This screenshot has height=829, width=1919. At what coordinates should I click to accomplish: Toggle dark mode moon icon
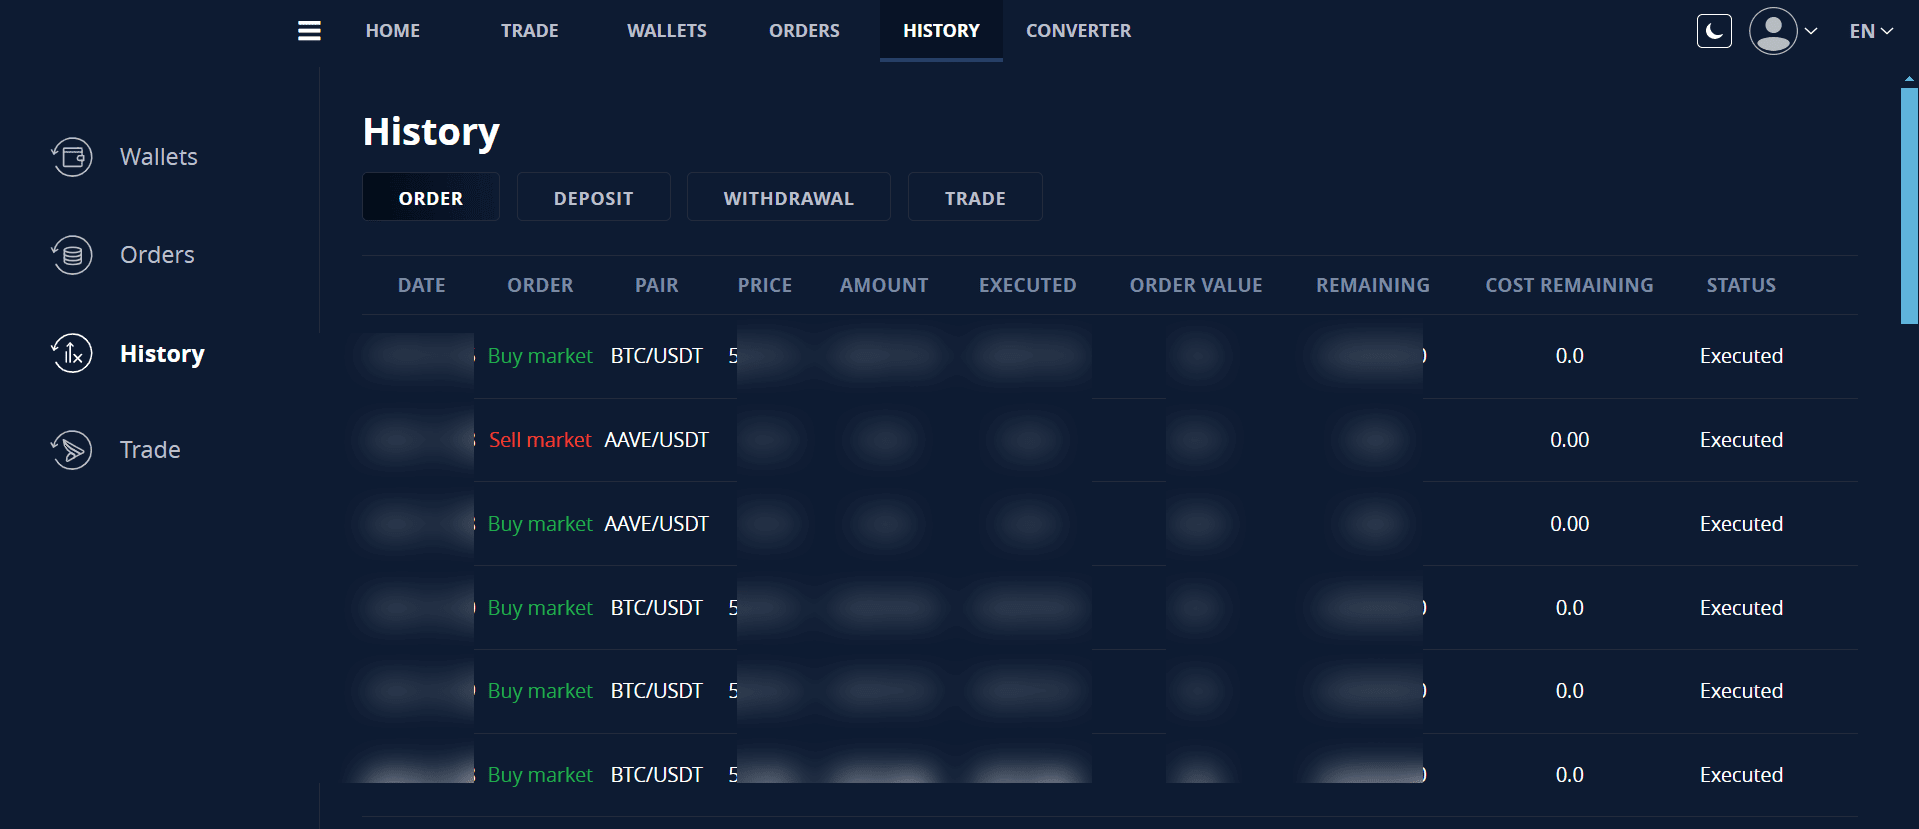click(1714, 31)
